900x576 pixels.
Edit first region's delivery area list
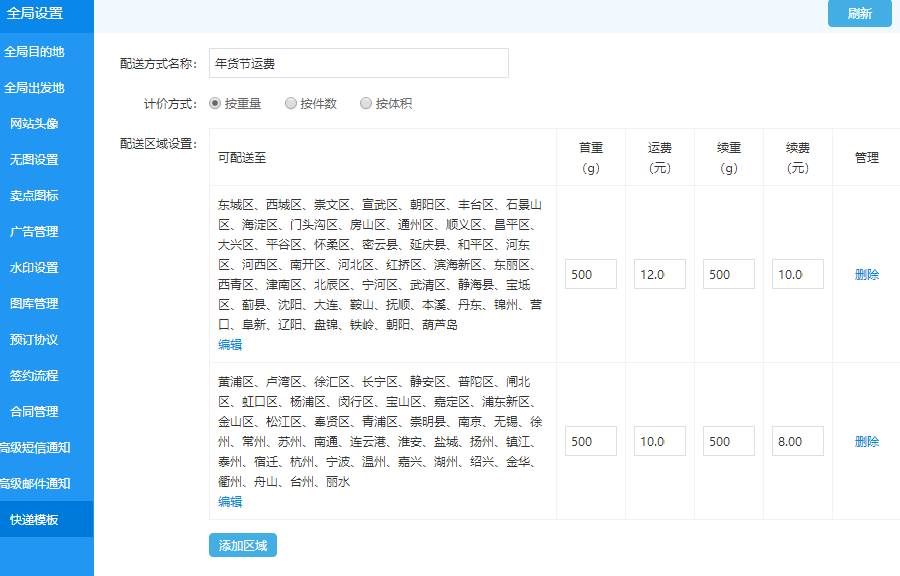tap(230, 345)
